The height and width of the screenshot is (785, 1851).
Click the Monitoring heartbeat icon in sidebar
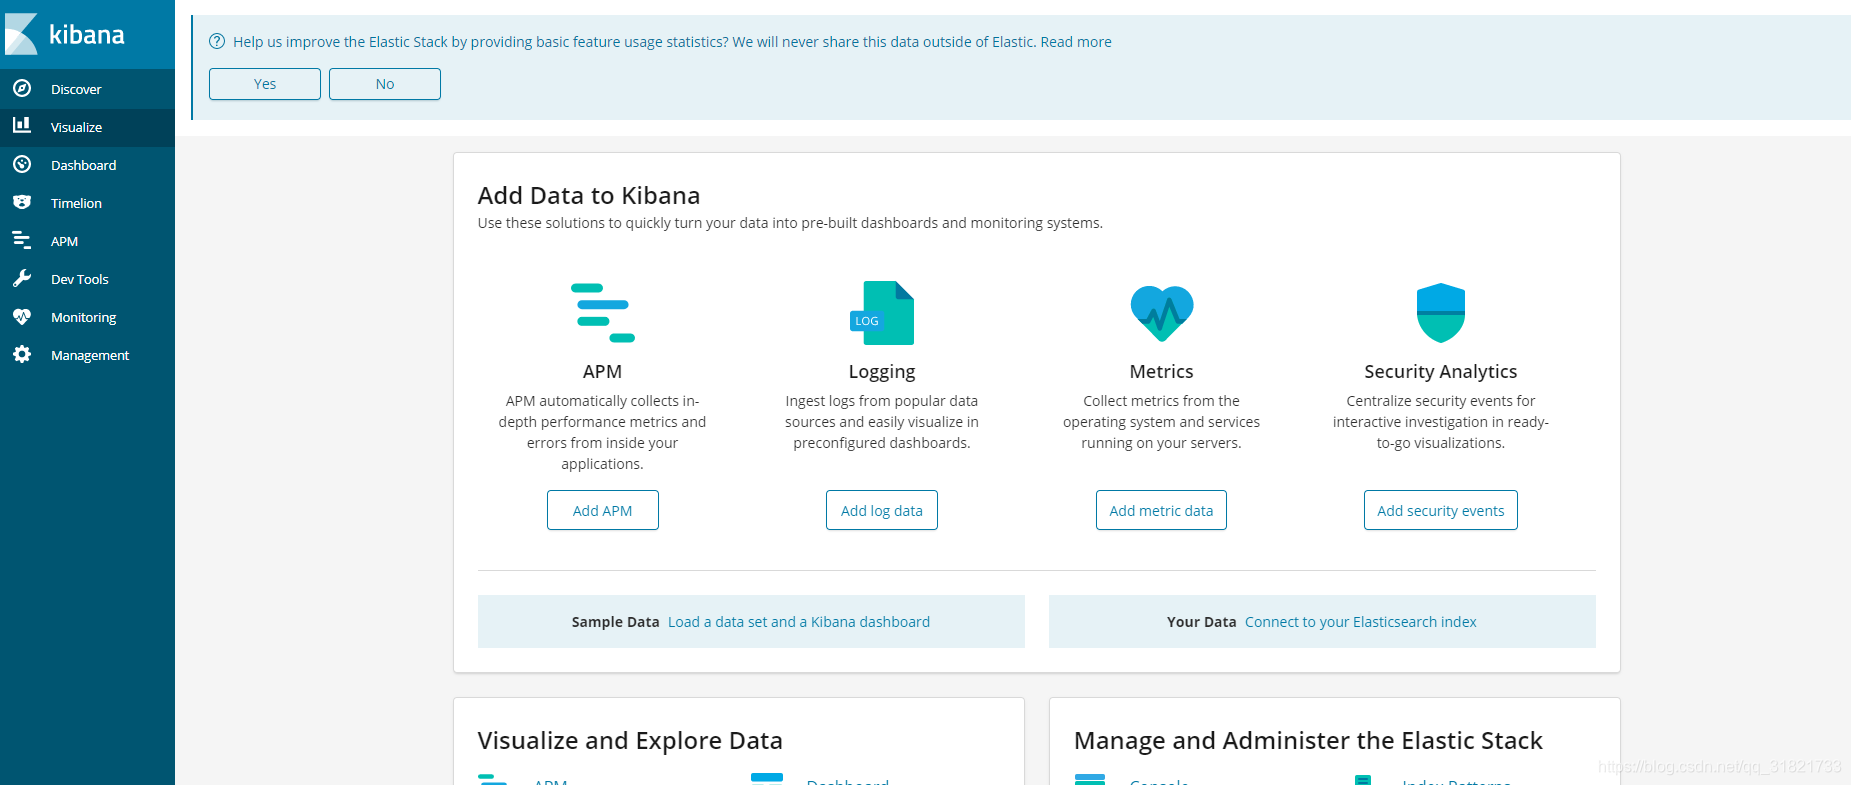click(22, 316)
